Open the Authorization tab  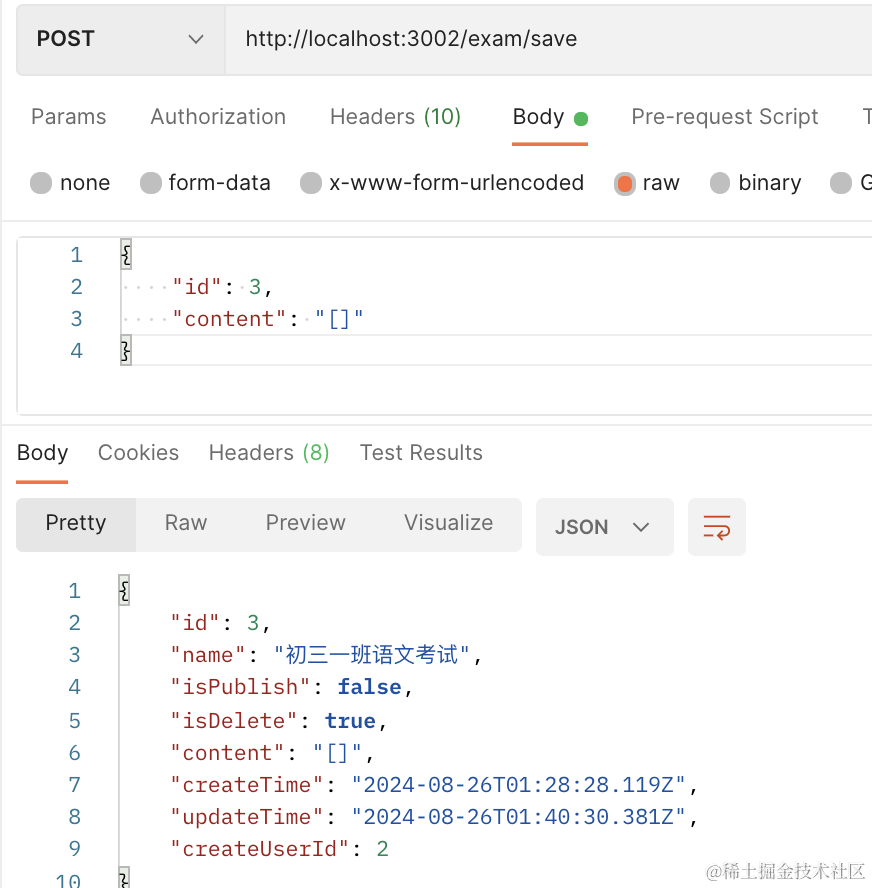(x=218, y=117)
